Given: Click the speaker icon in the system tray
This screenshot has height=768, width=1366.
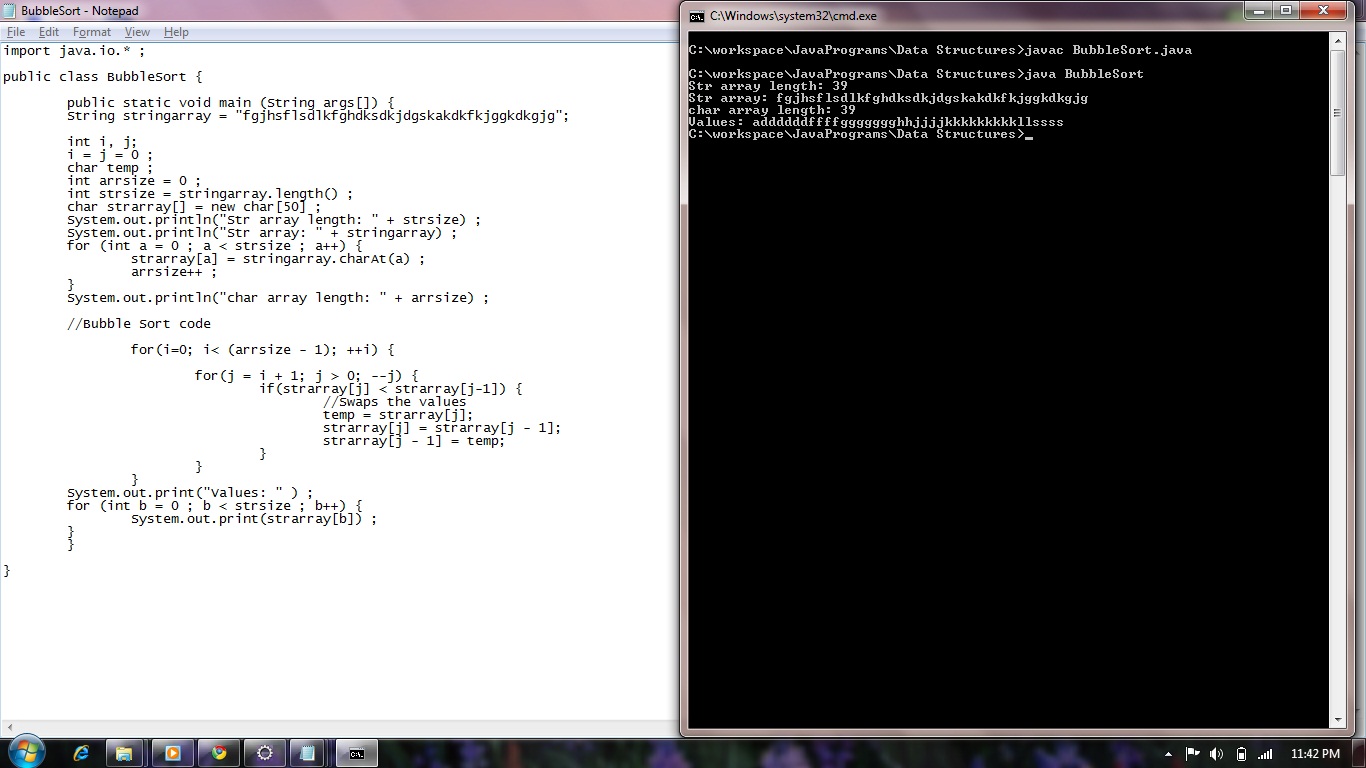Looking at the screenshot, I should coord(1216,754).
